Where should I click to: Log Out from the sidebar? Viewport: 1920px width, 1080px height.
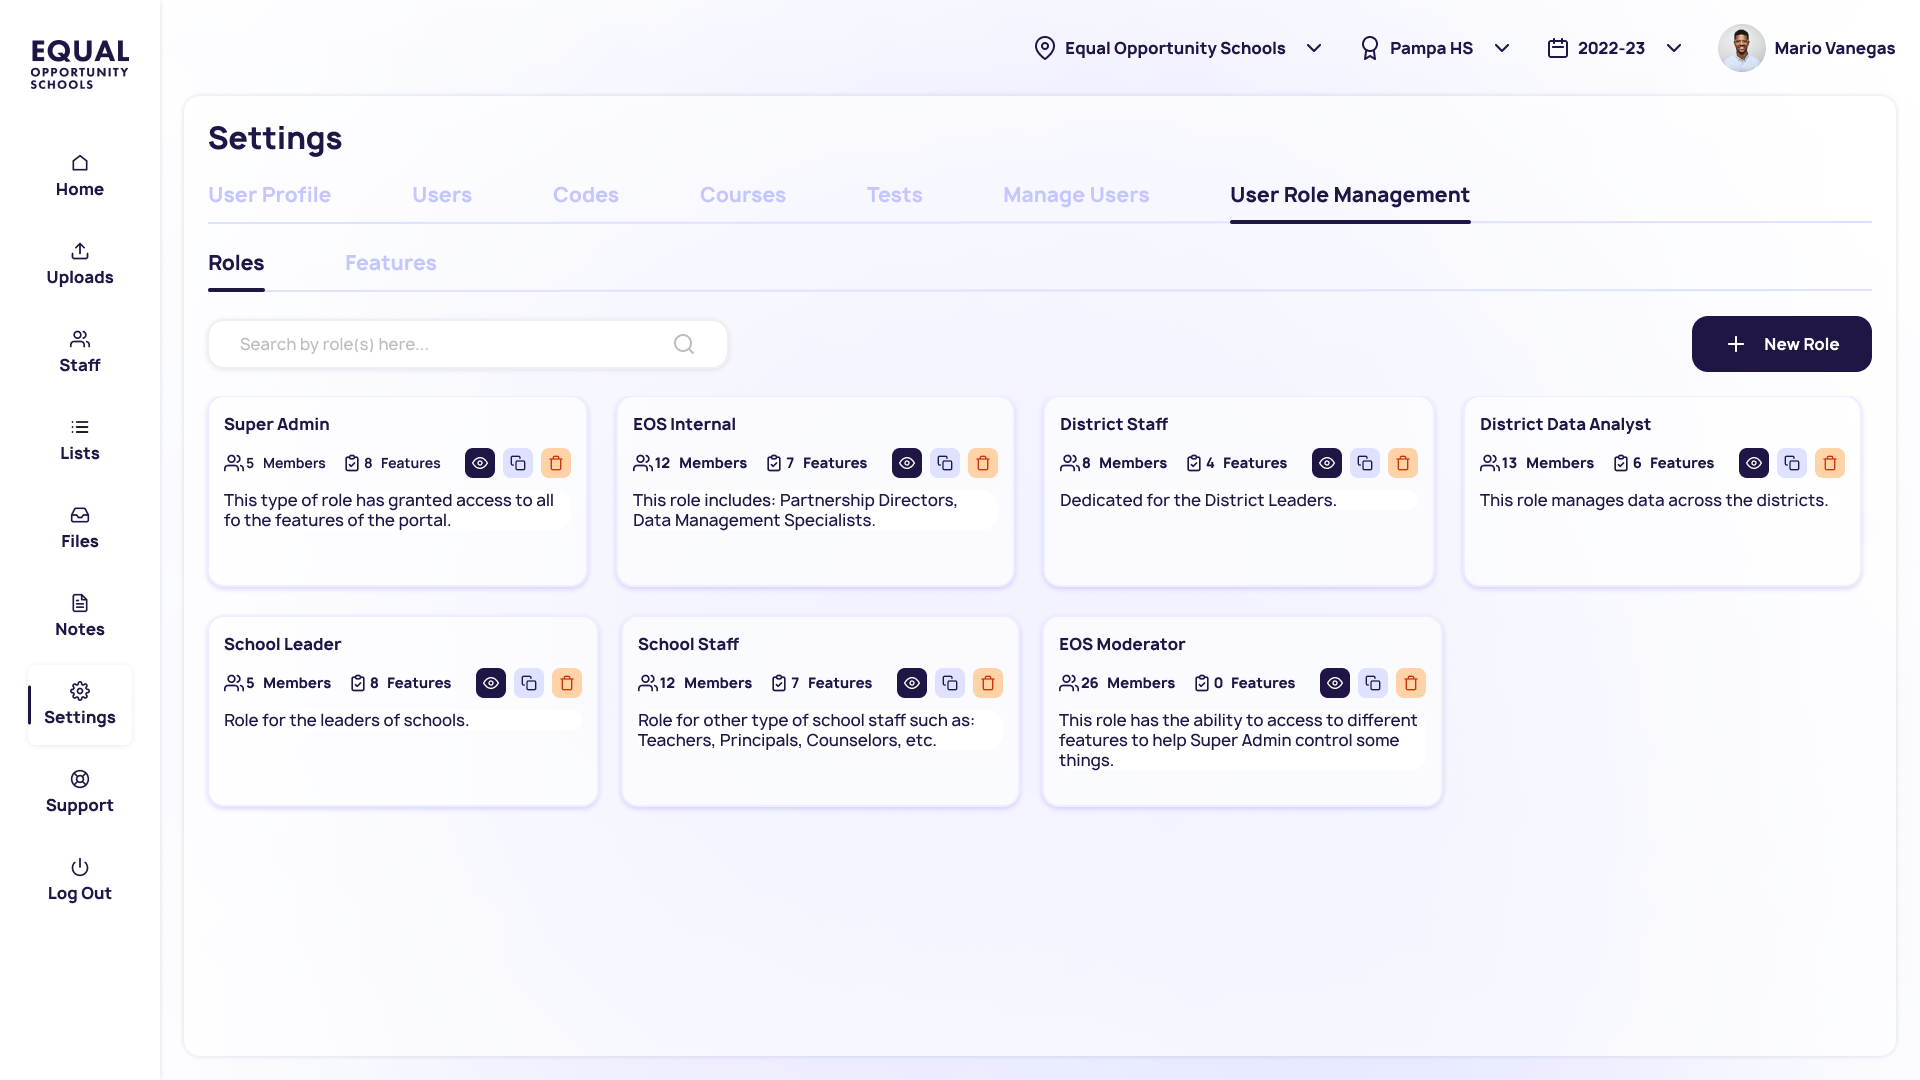80,880
